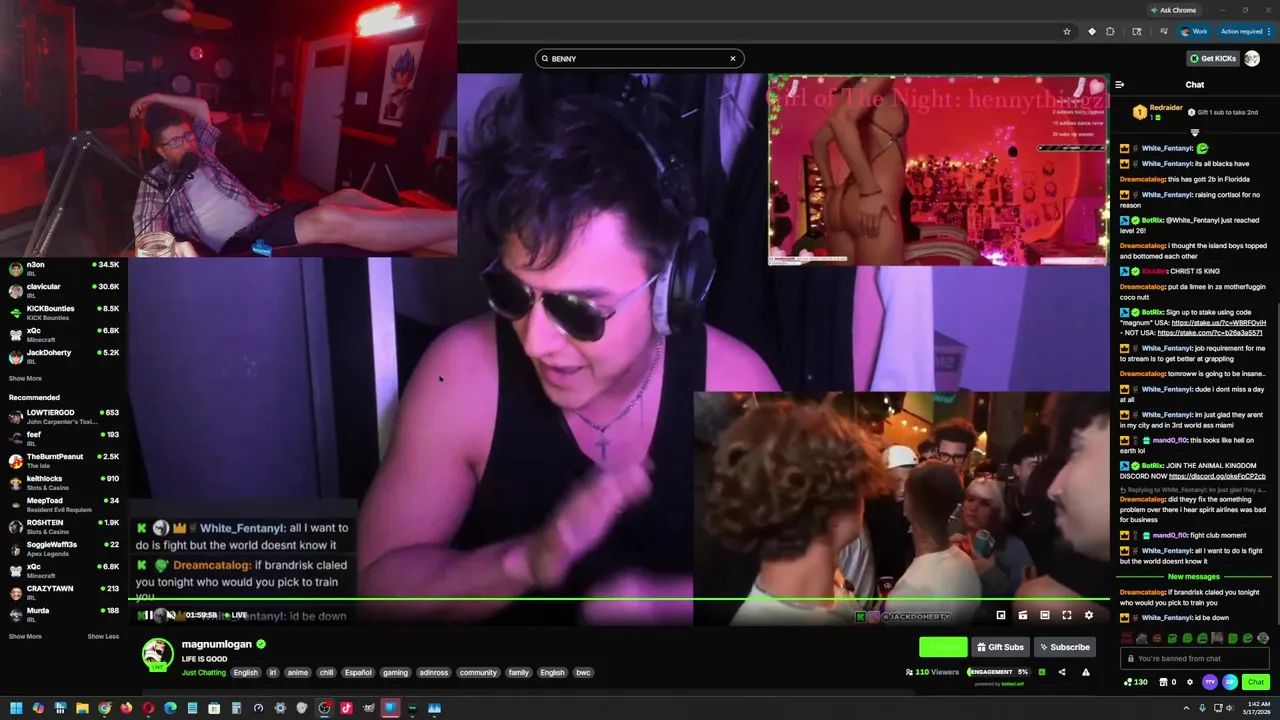
Task: Open keithlocks recommended channel
Action: tap(64, 482)
